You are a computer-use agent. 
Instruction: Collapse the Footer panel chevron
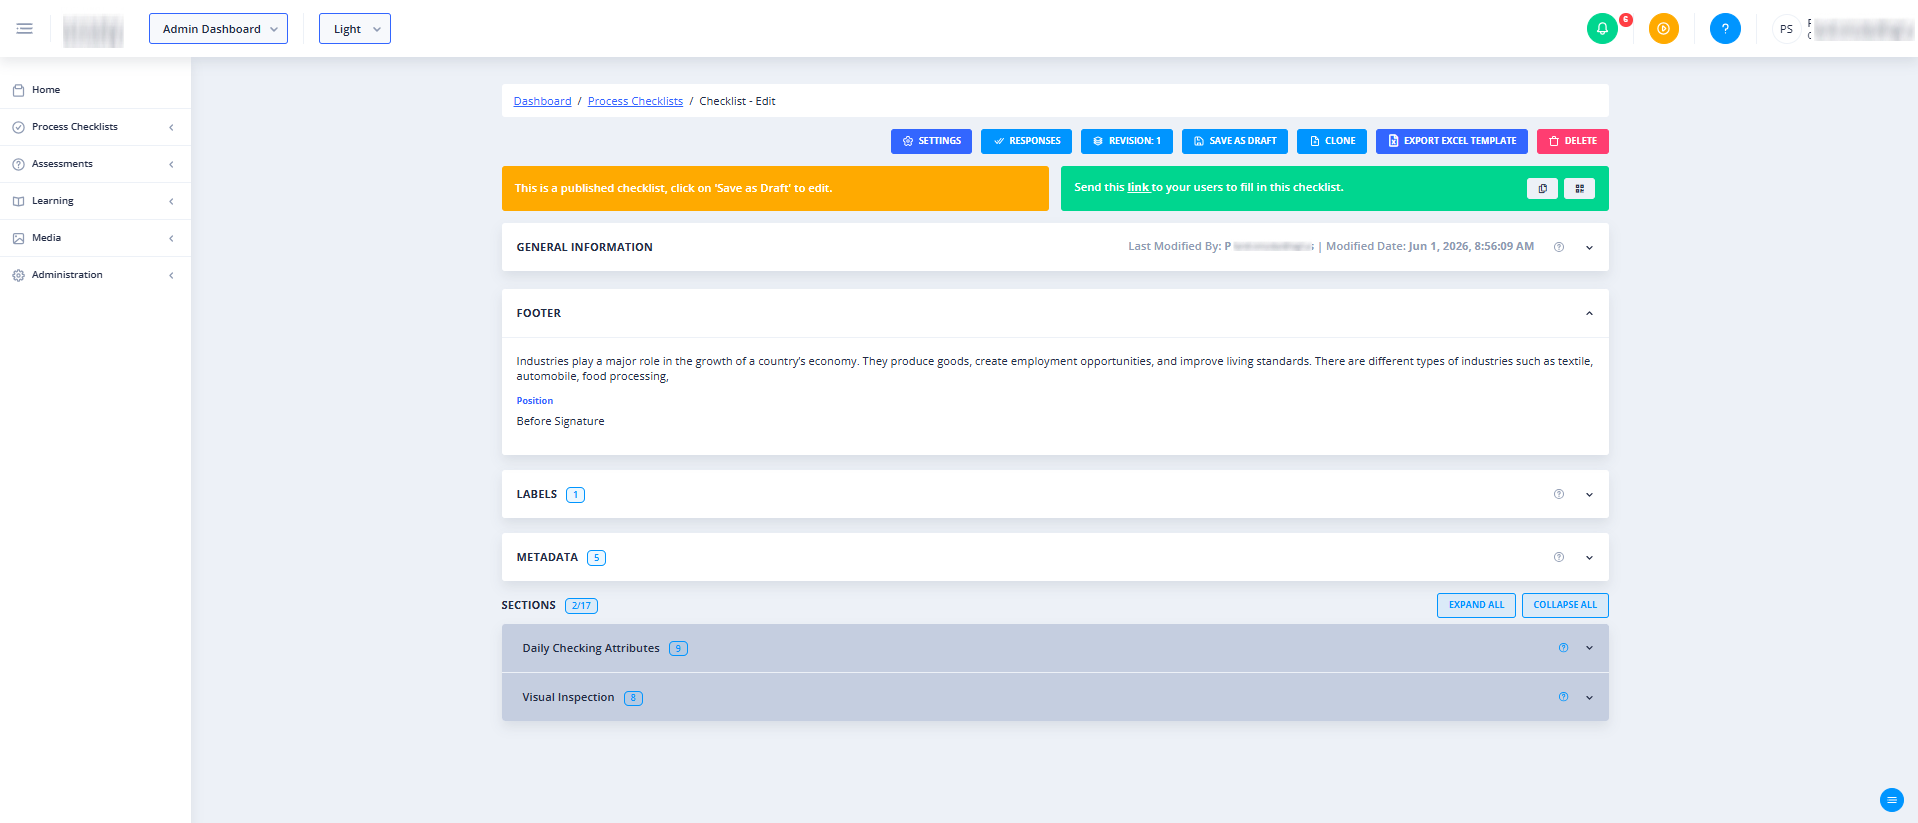point(1589,313)
